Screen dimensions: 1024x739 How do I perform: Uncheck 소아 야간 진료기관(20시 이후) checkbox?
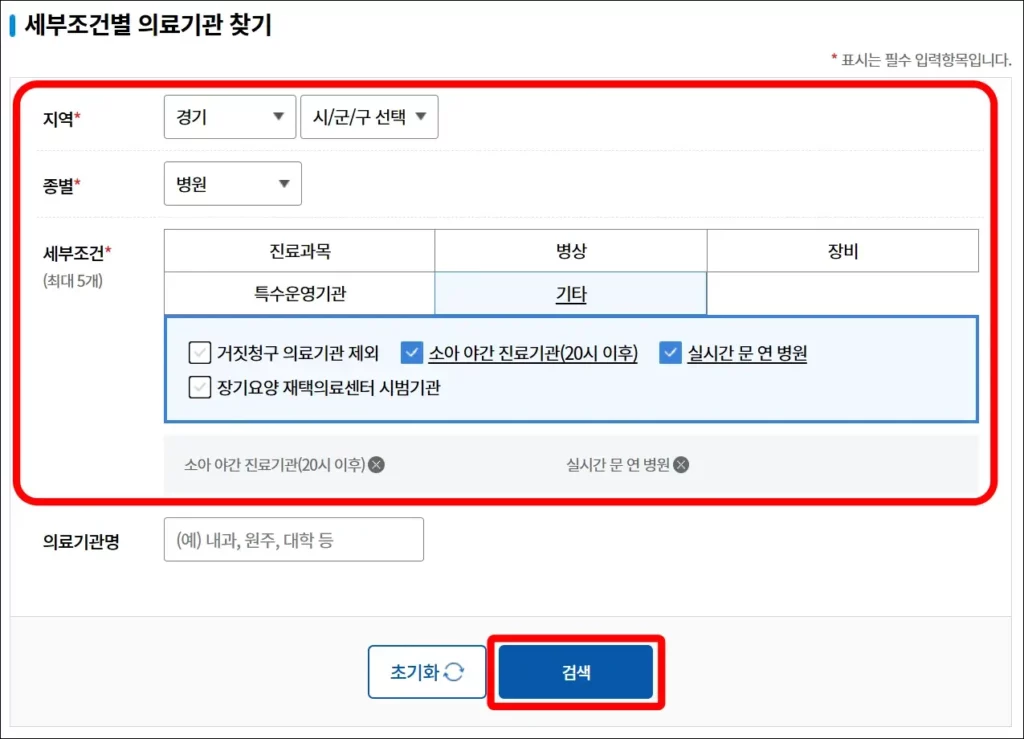[x=411, y=353]
